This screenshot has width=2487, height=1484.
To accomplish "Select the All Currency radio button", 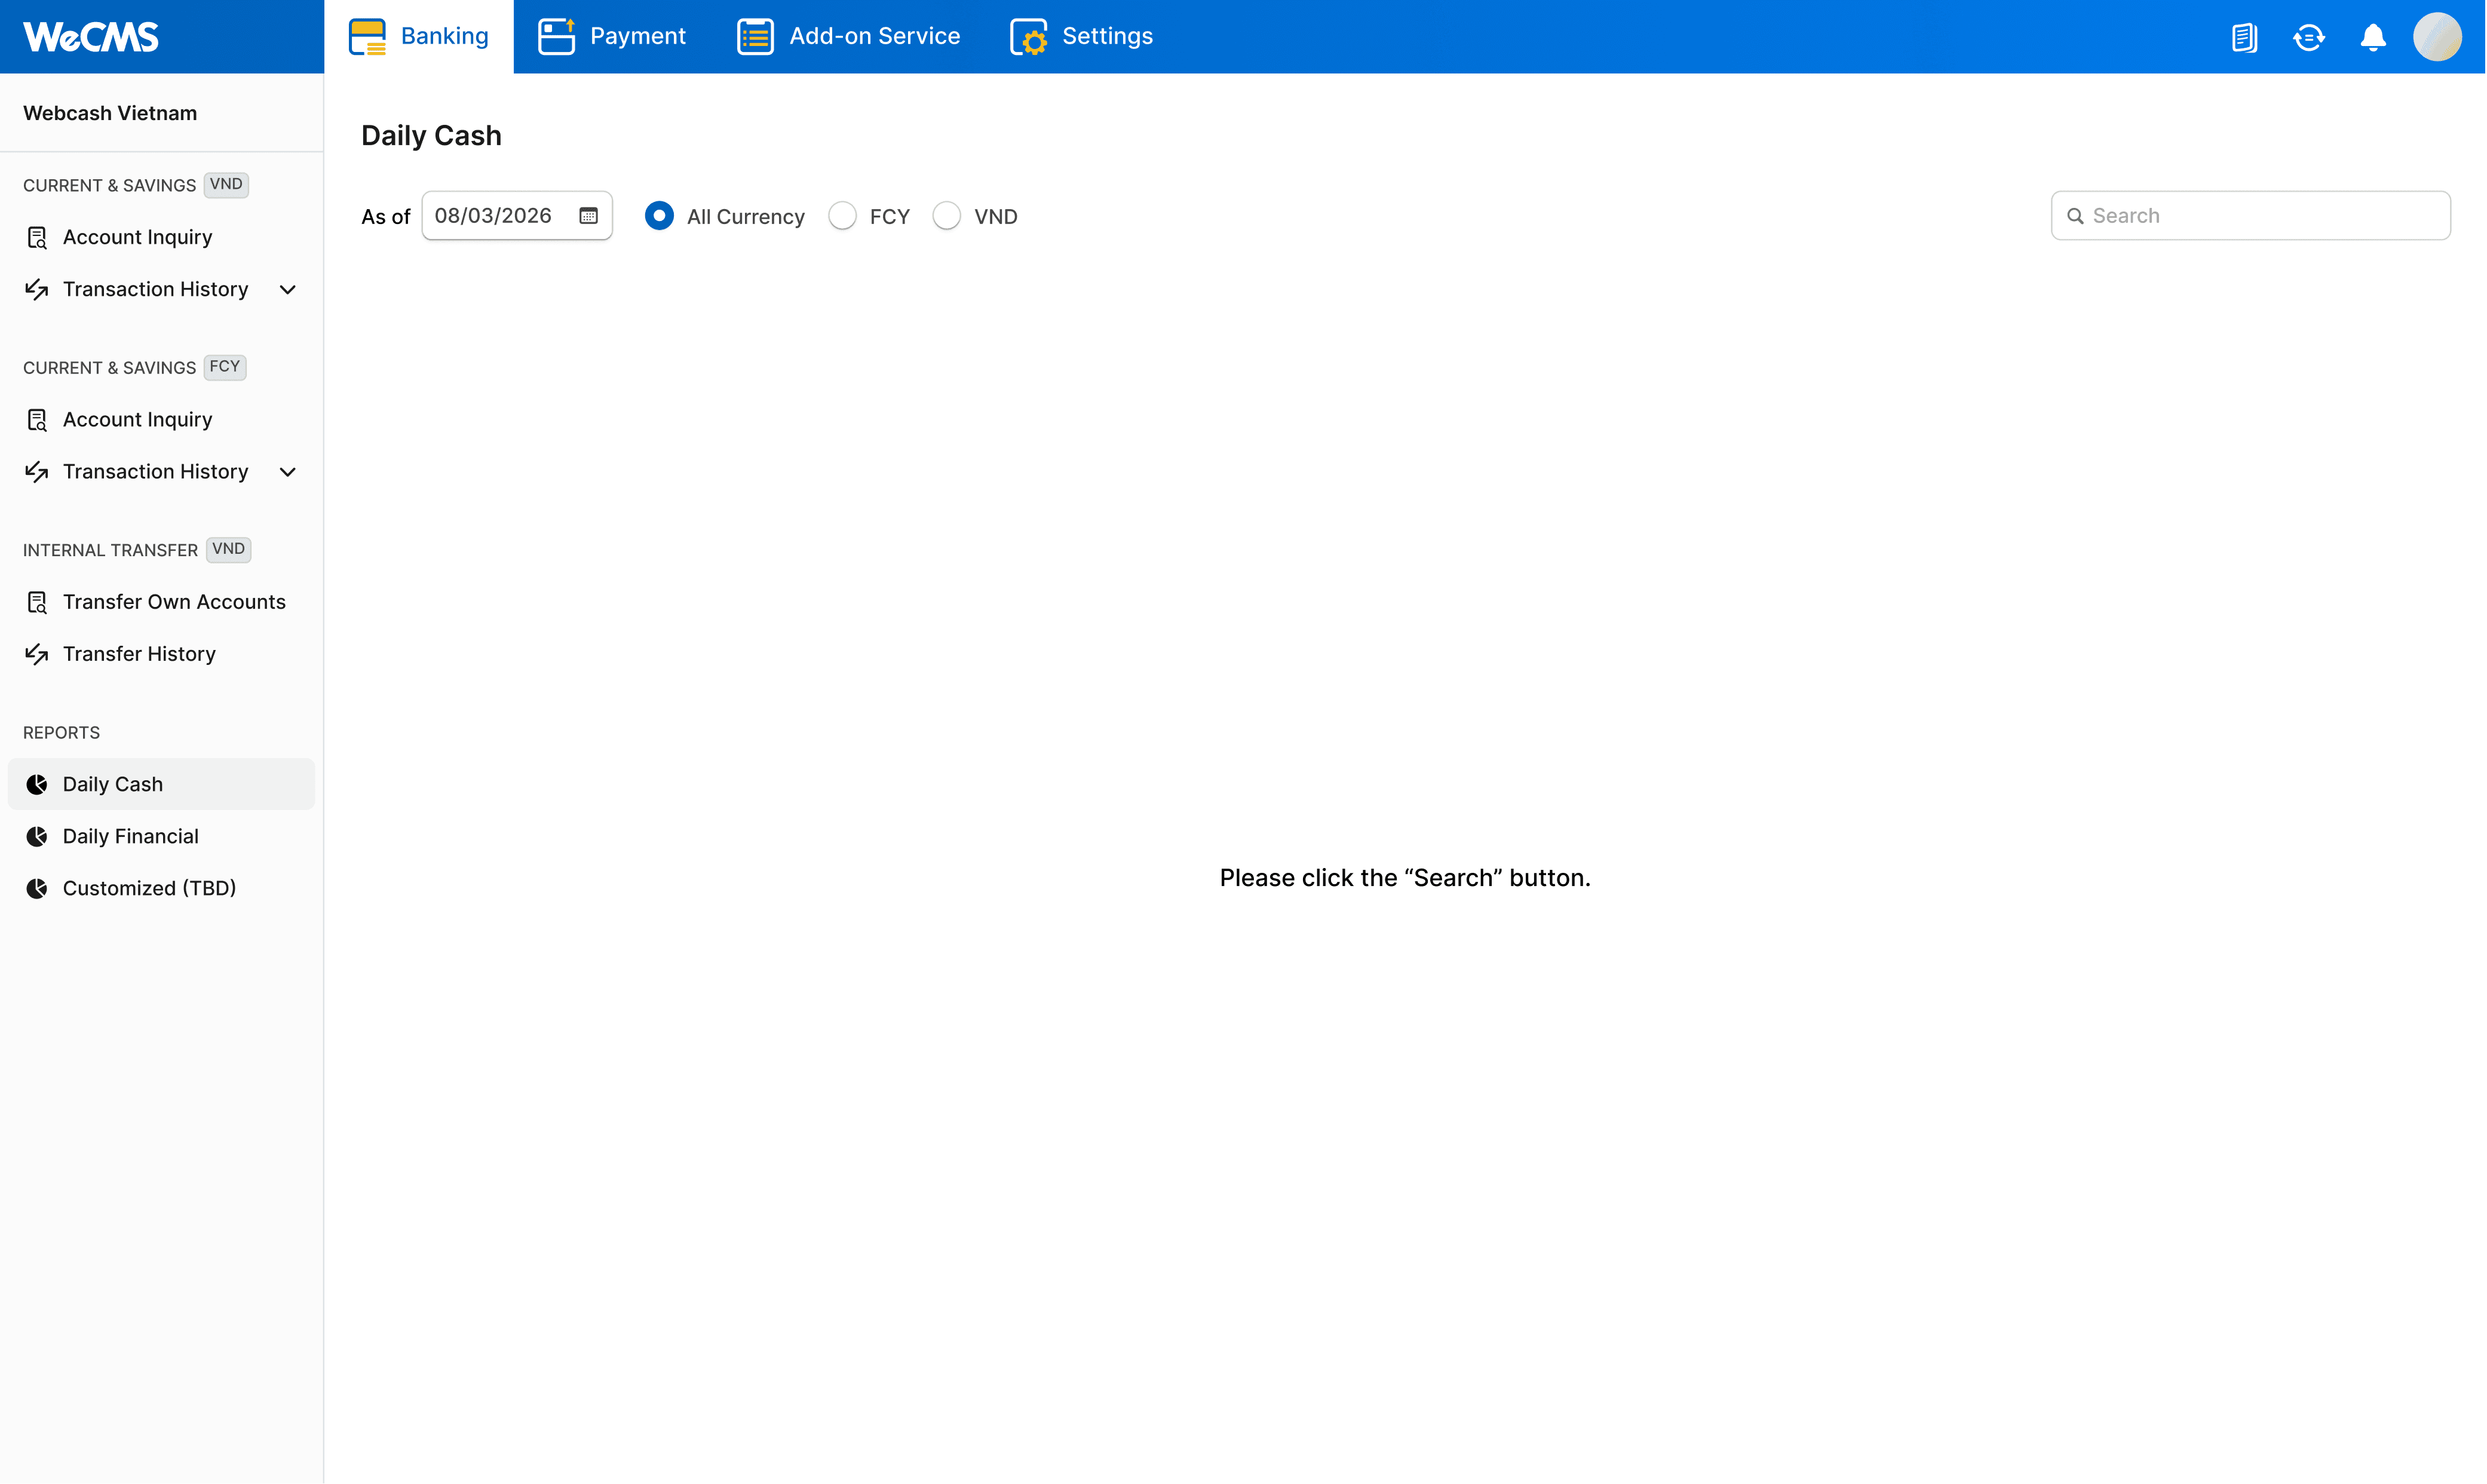I will point(659,216).
